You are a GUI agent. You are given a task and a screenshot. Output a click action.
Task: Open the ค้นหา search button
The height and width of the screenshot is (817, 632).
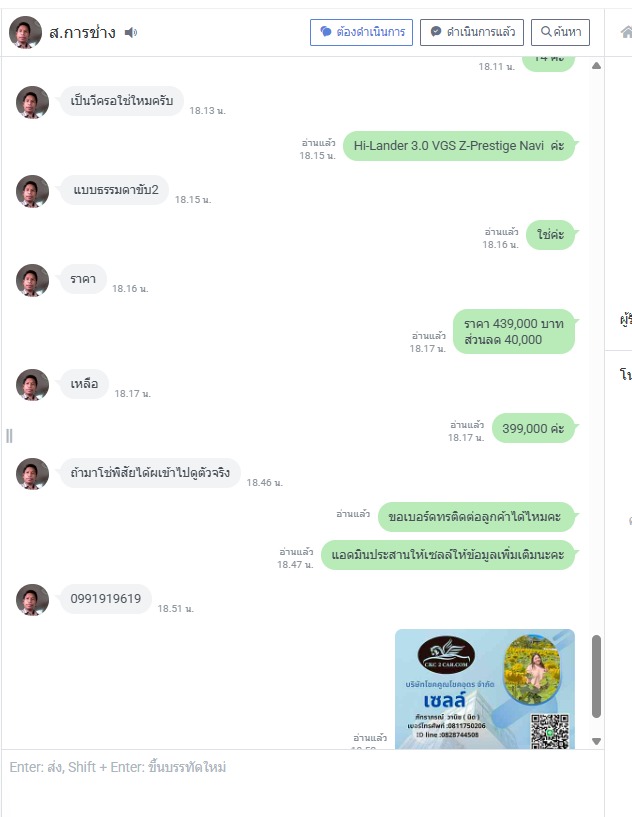click(x=561, y=32)
